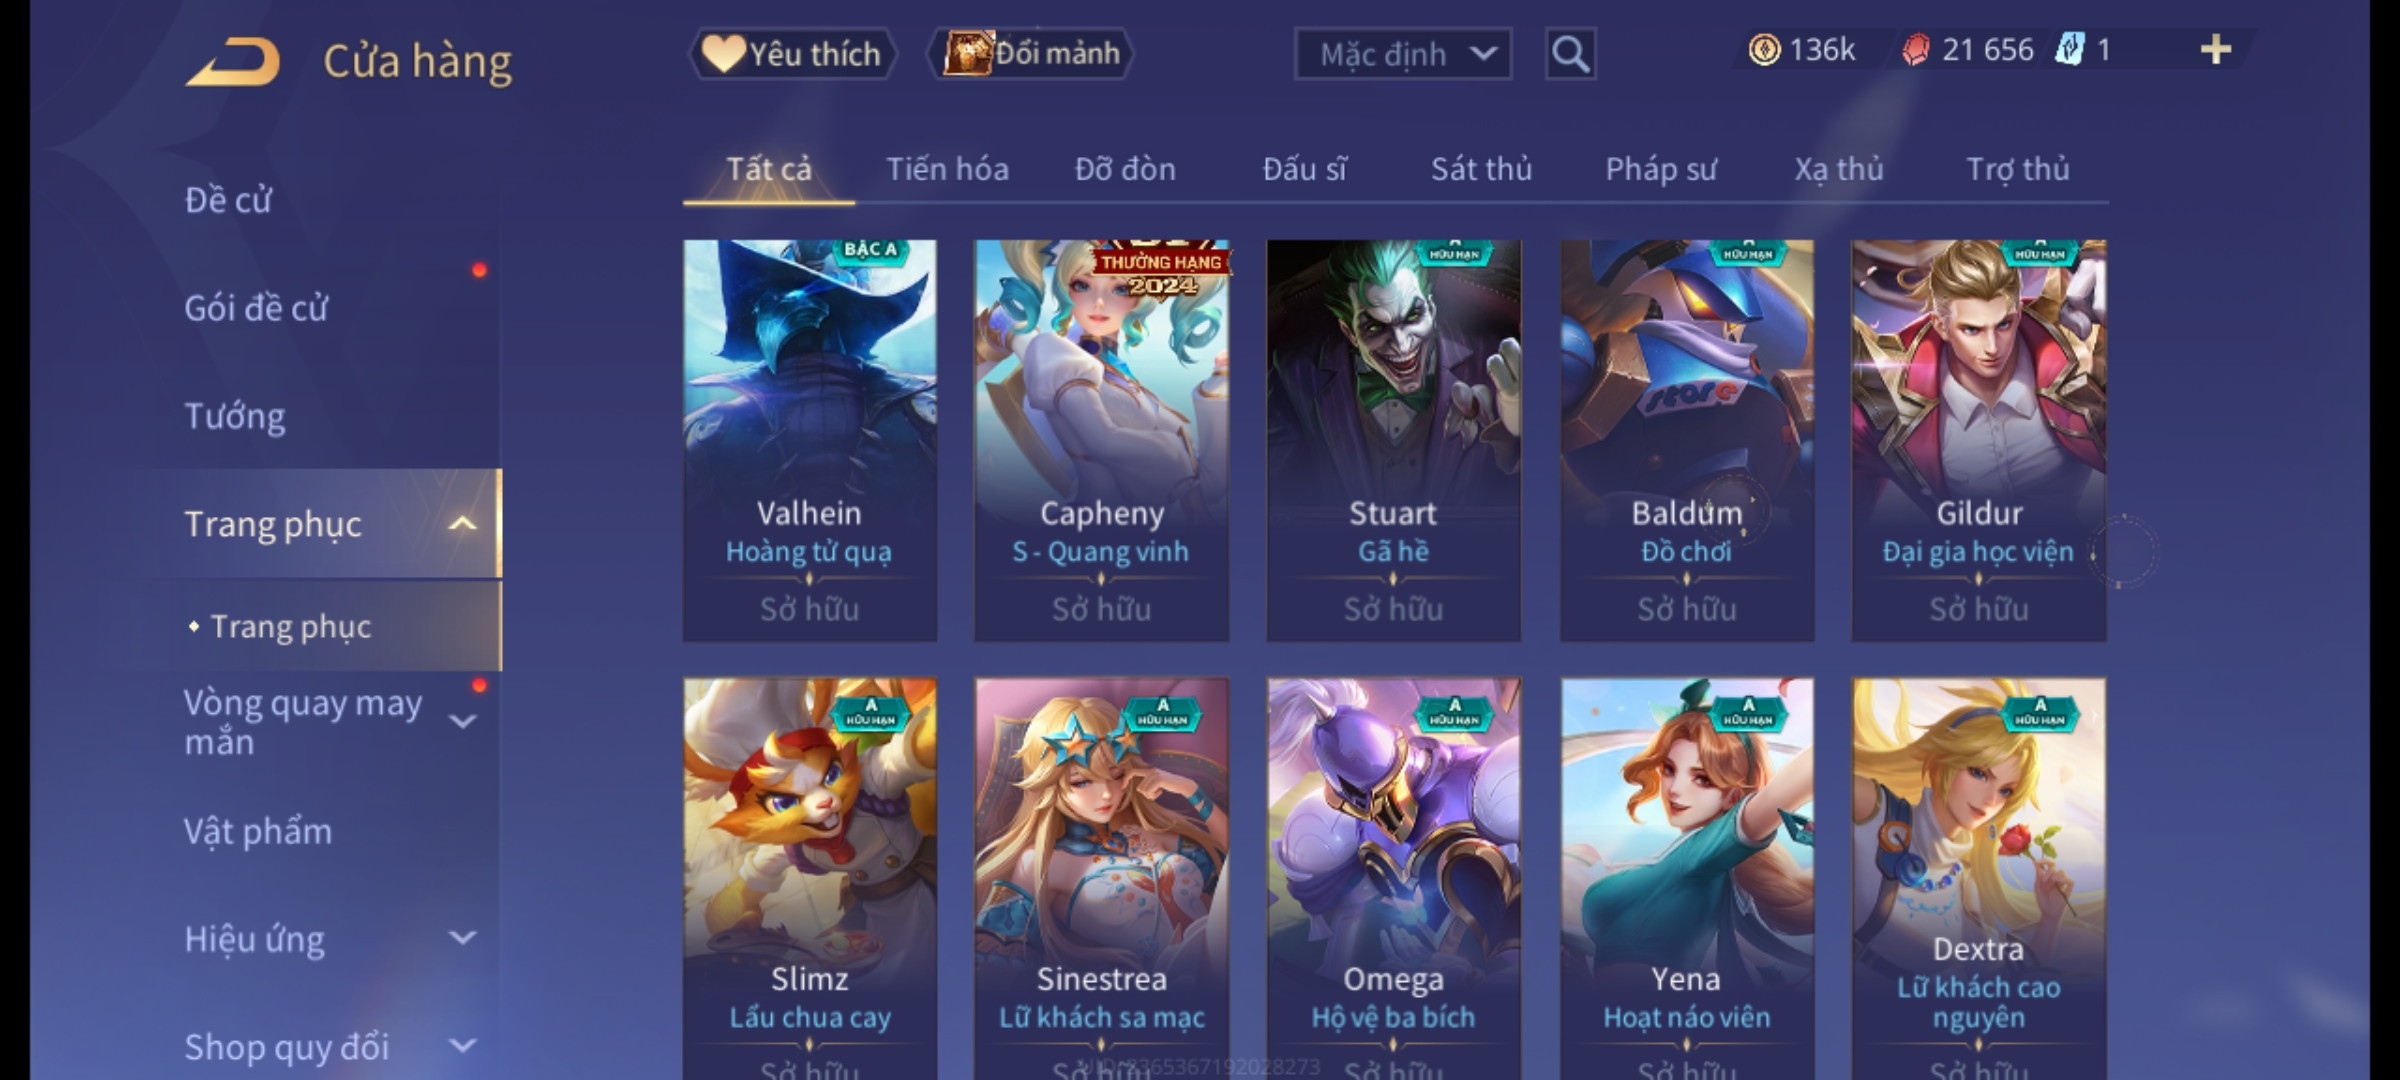Select the Stuart Gã hề skin card
Viewport: 2400px width, 1080px height.
pos(1394,440)
